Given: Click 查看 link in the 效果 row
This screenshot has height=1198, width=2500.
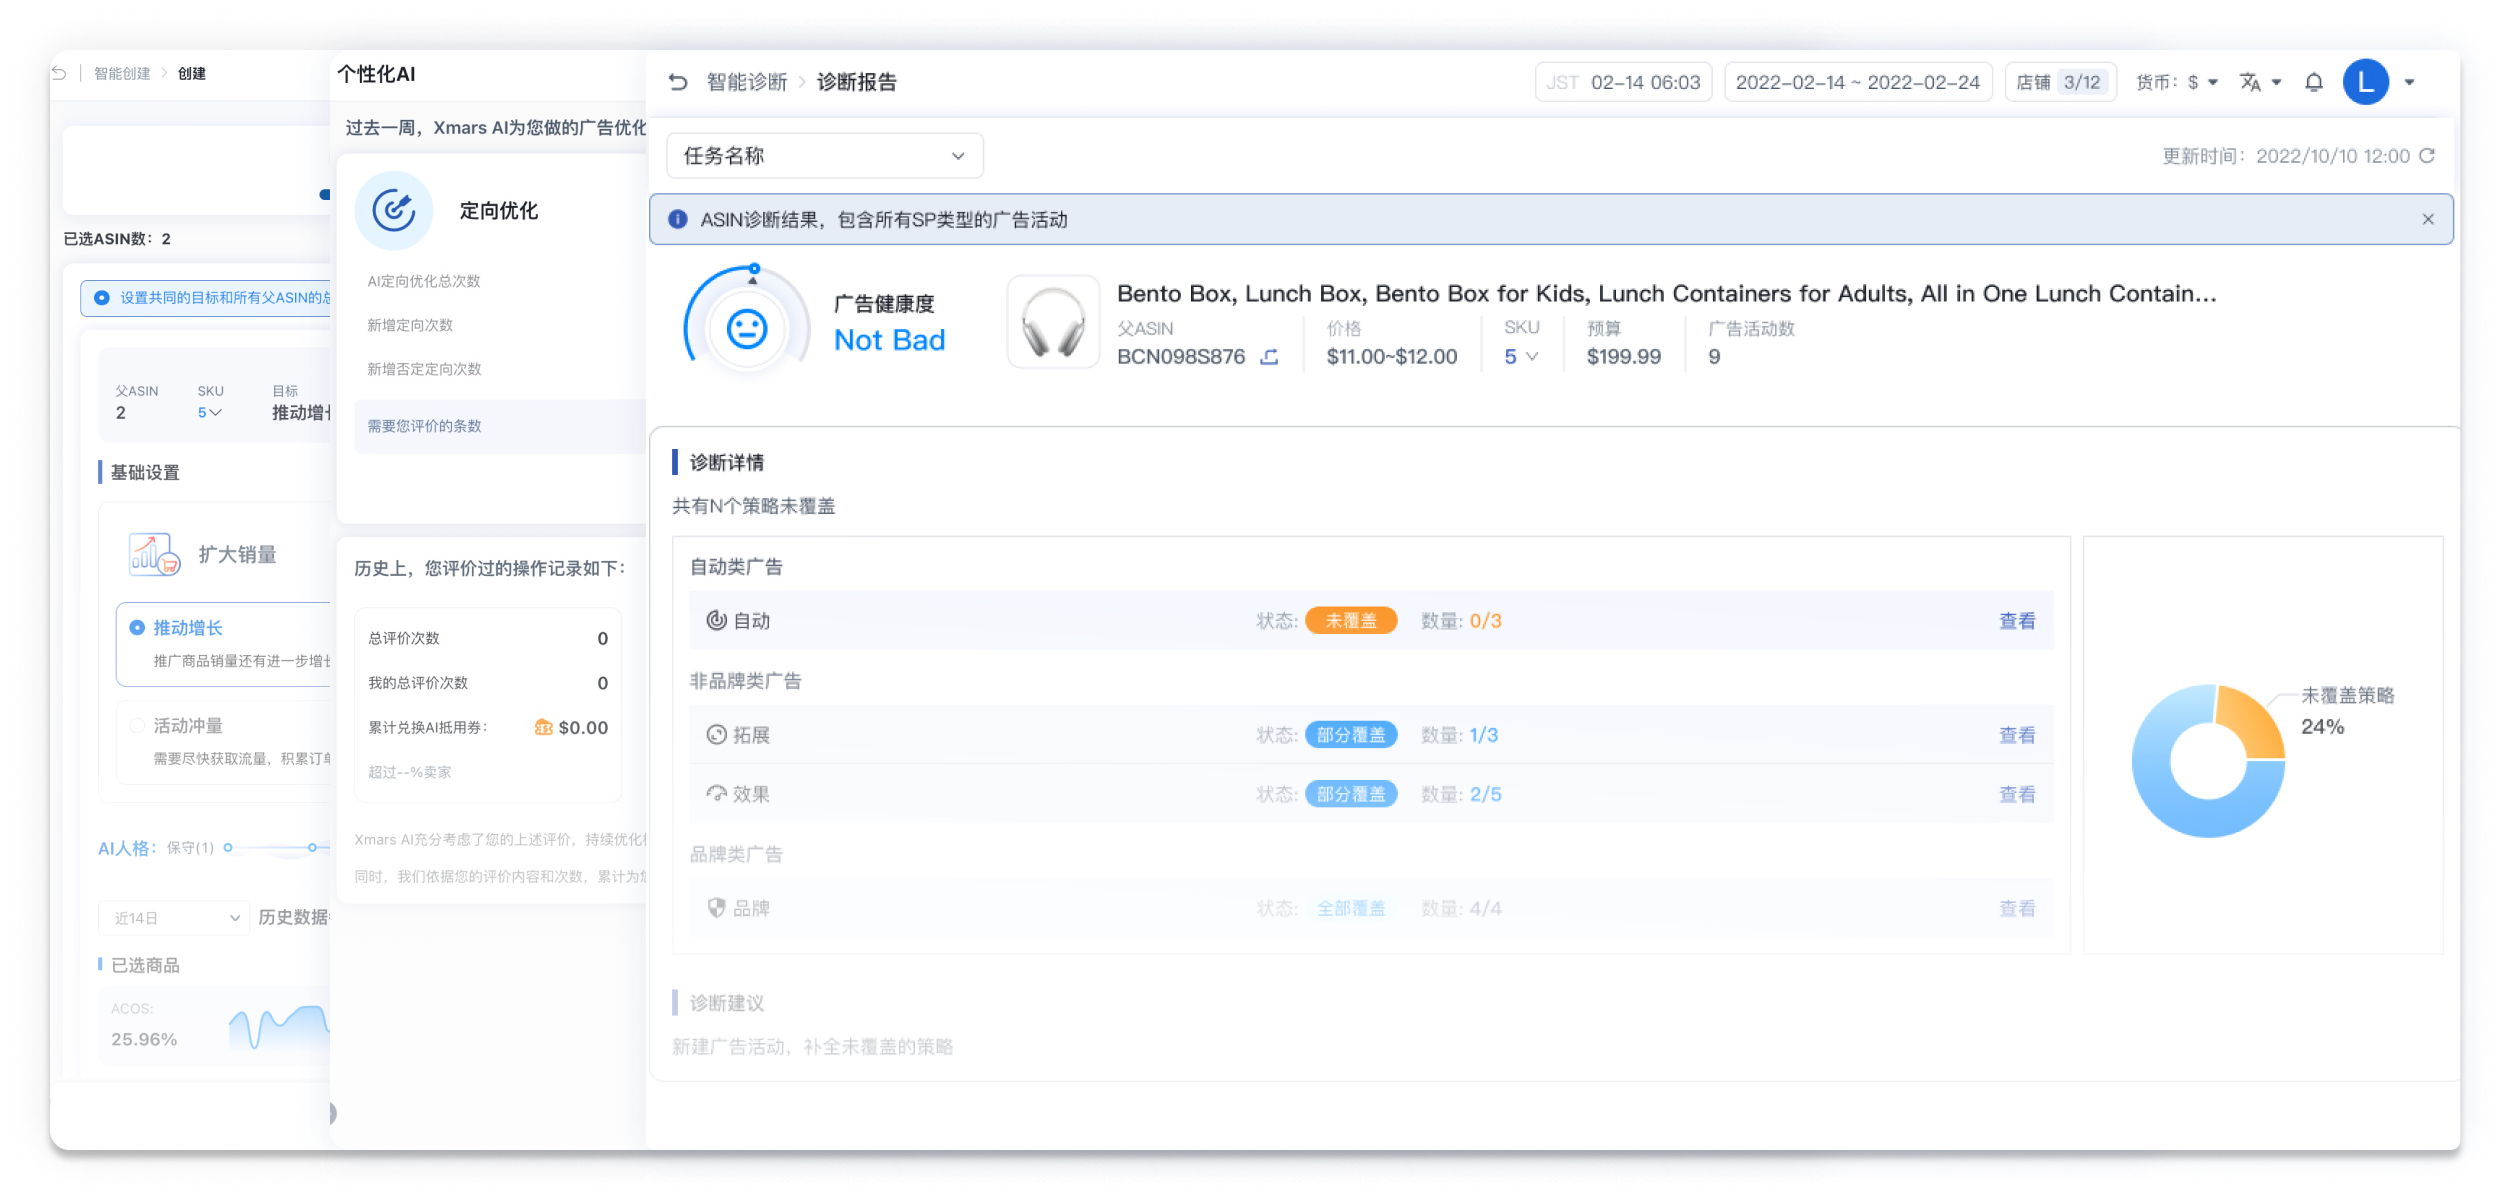Looking at the screenshot, I should [2017, 794].
